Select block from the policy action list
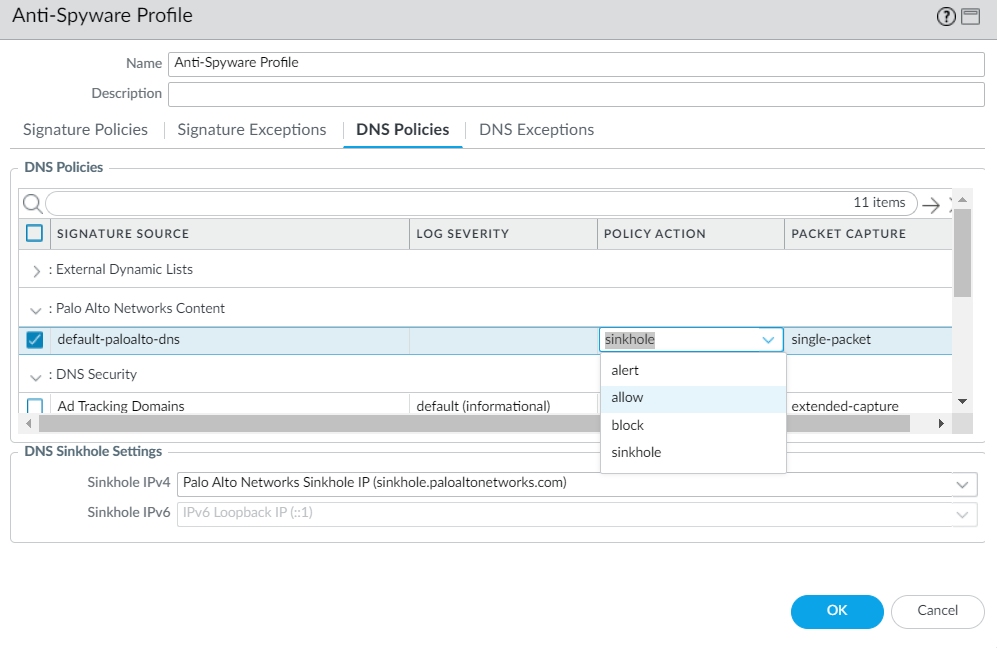 click(x=627, y=424)
